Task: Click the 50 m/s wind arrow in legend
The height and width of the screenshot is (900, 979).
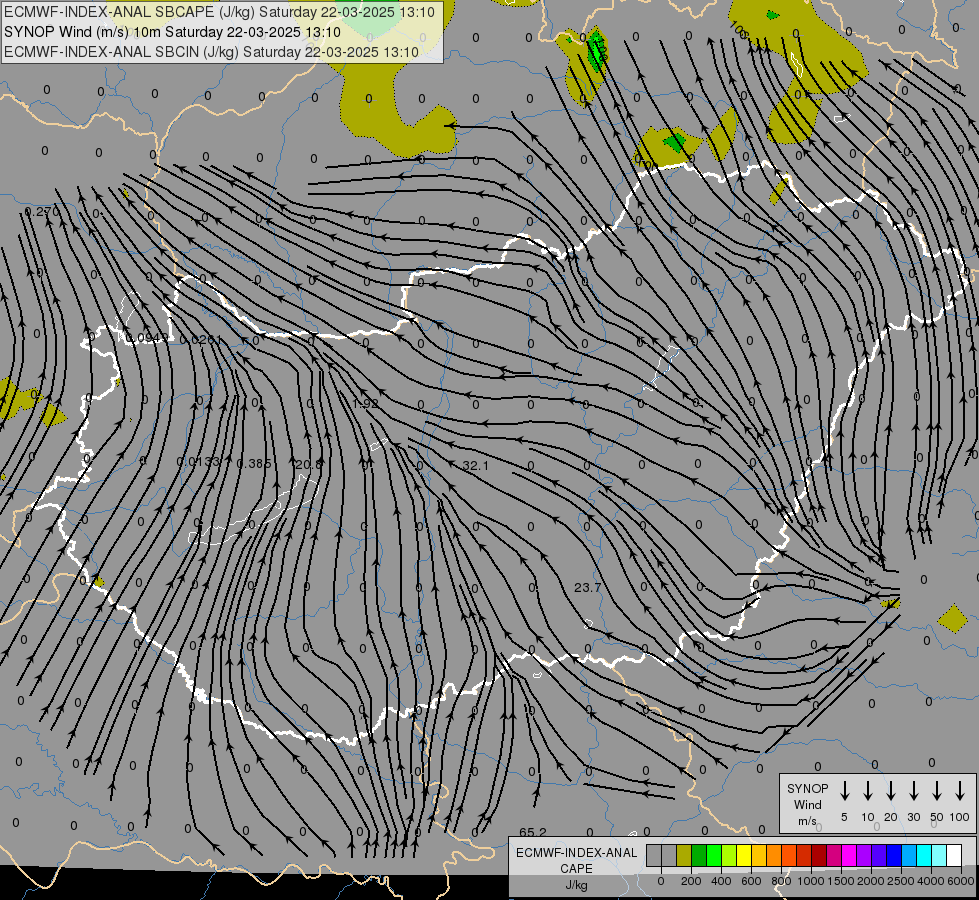Action: (937, 791)
